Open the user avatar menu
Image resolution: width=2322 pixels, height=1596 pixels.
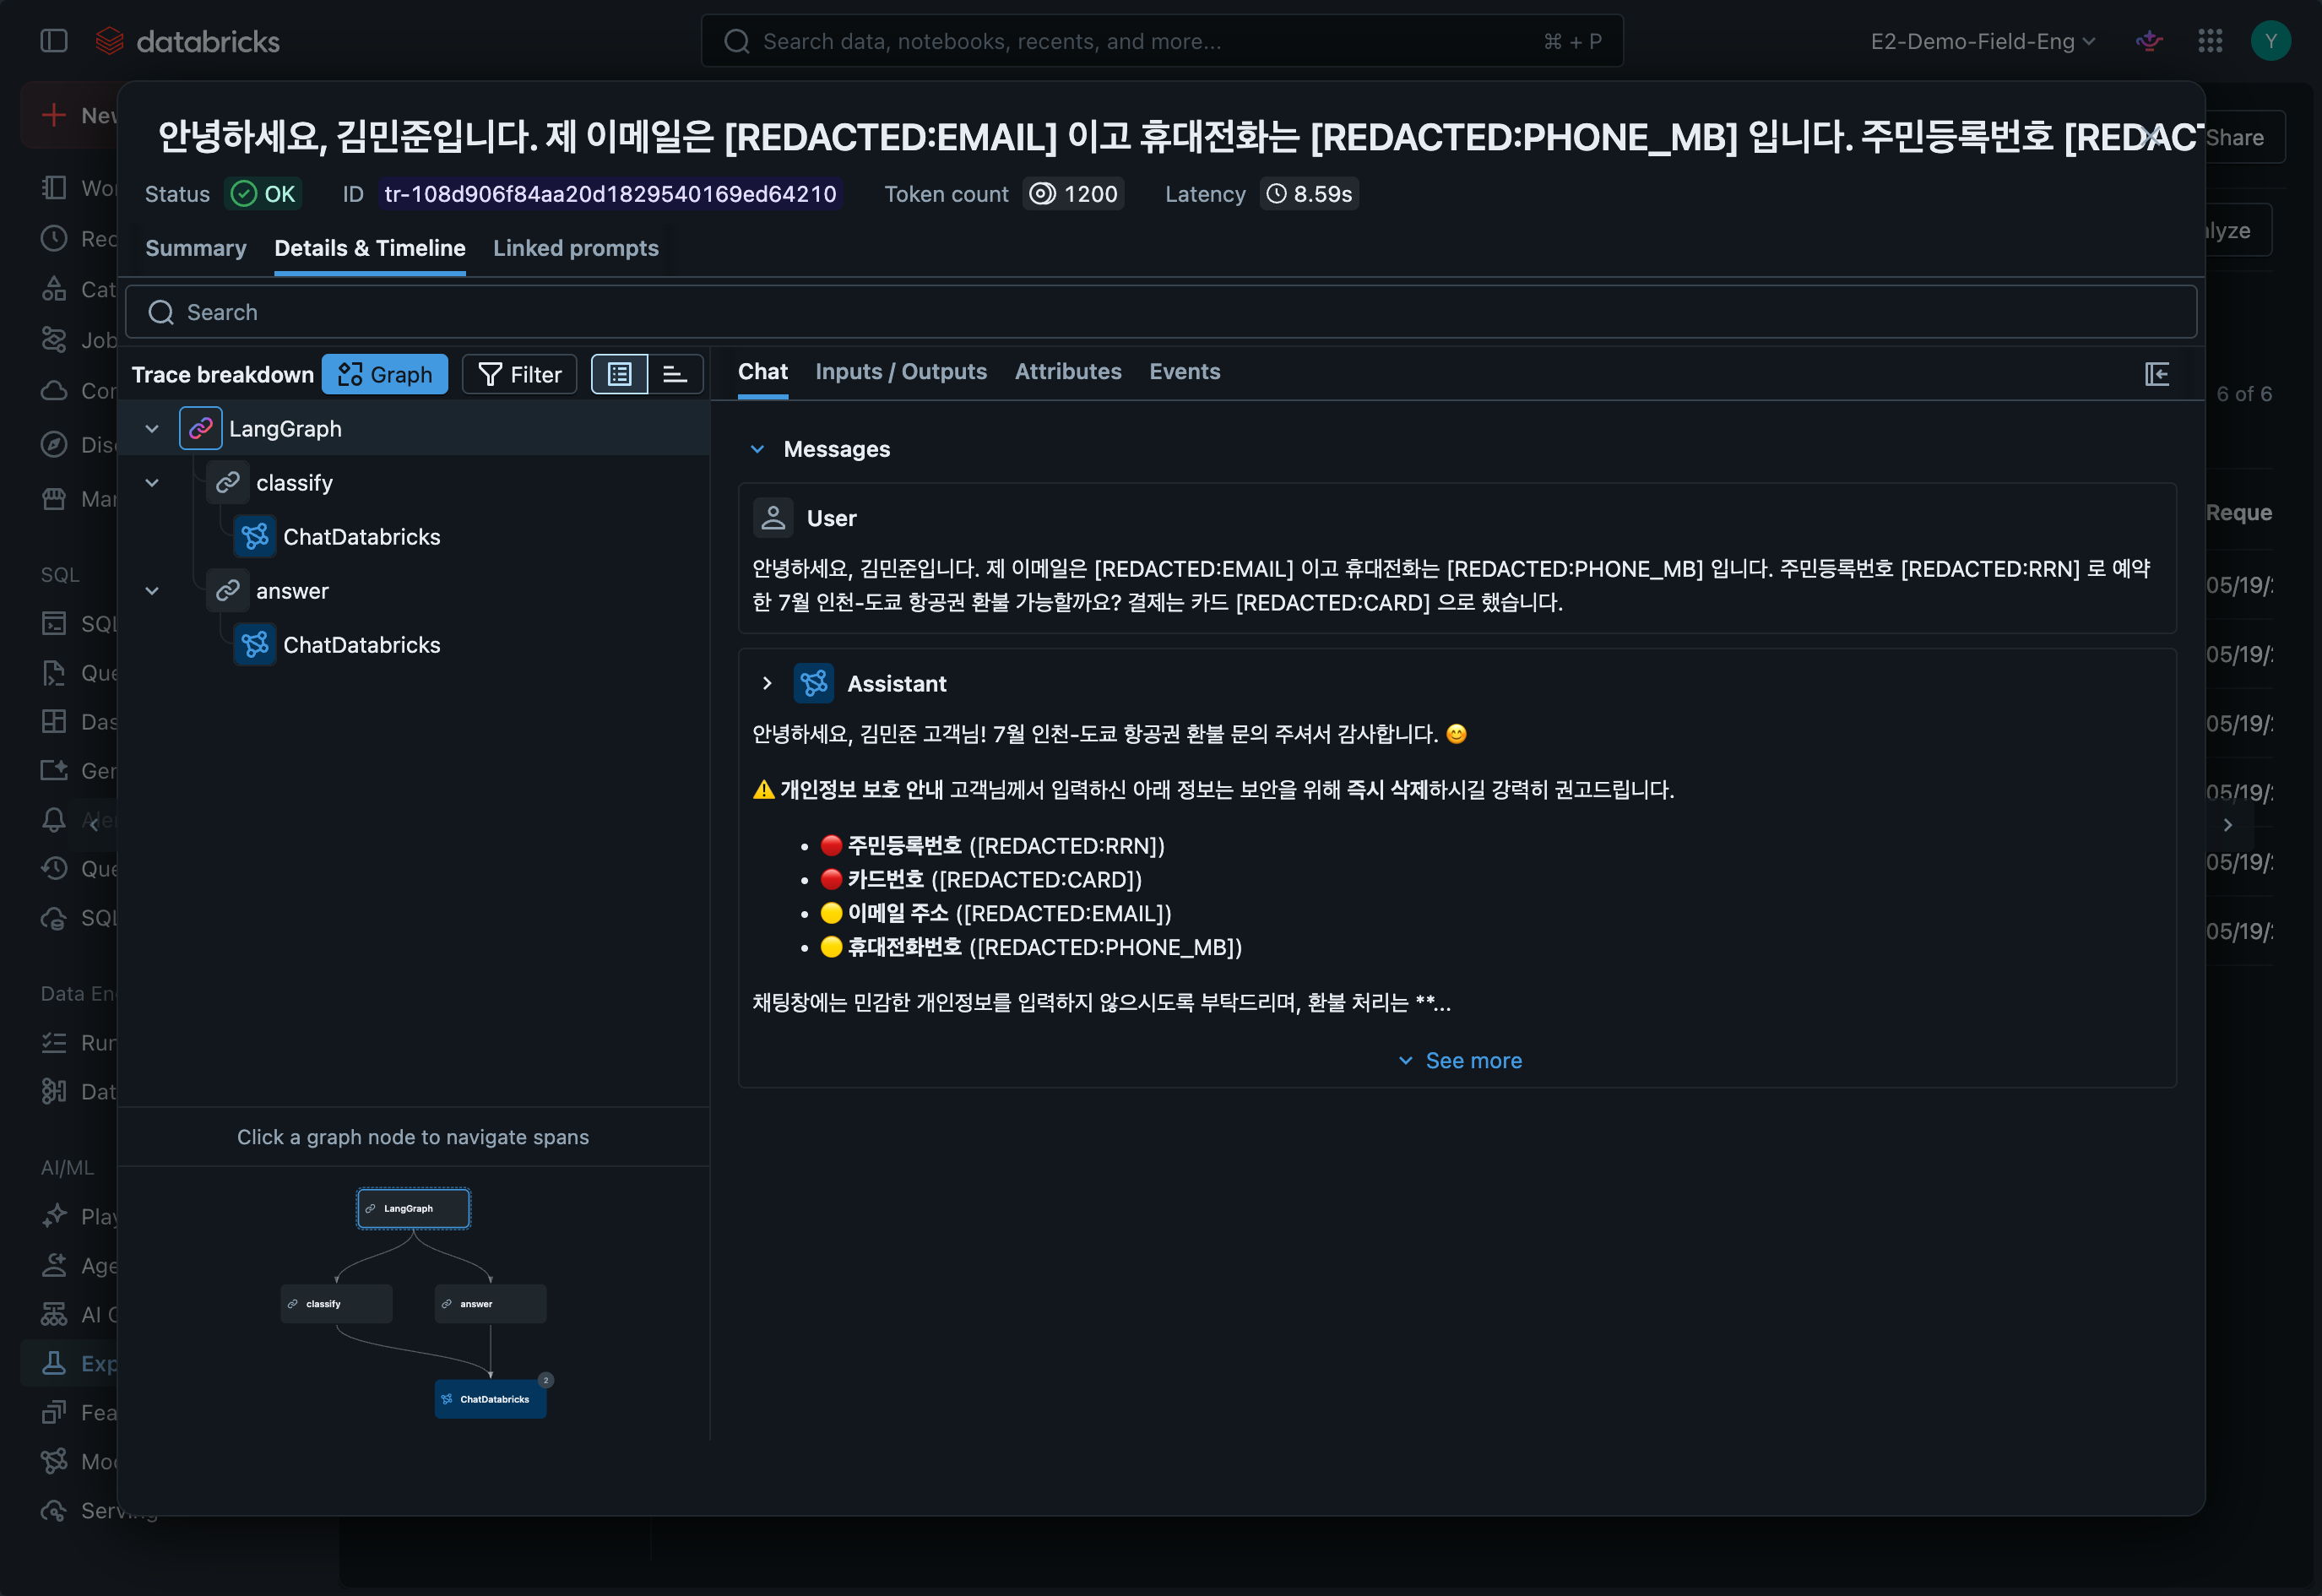coord(2271,41)
